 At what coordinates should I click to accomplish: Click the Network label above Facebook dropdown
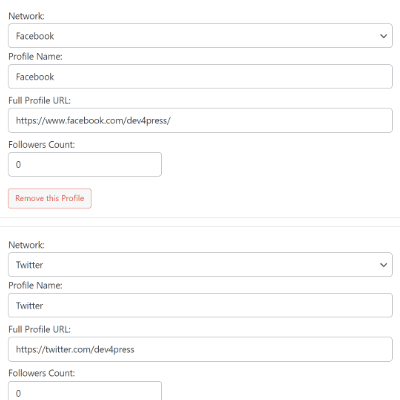coord(26,16)
